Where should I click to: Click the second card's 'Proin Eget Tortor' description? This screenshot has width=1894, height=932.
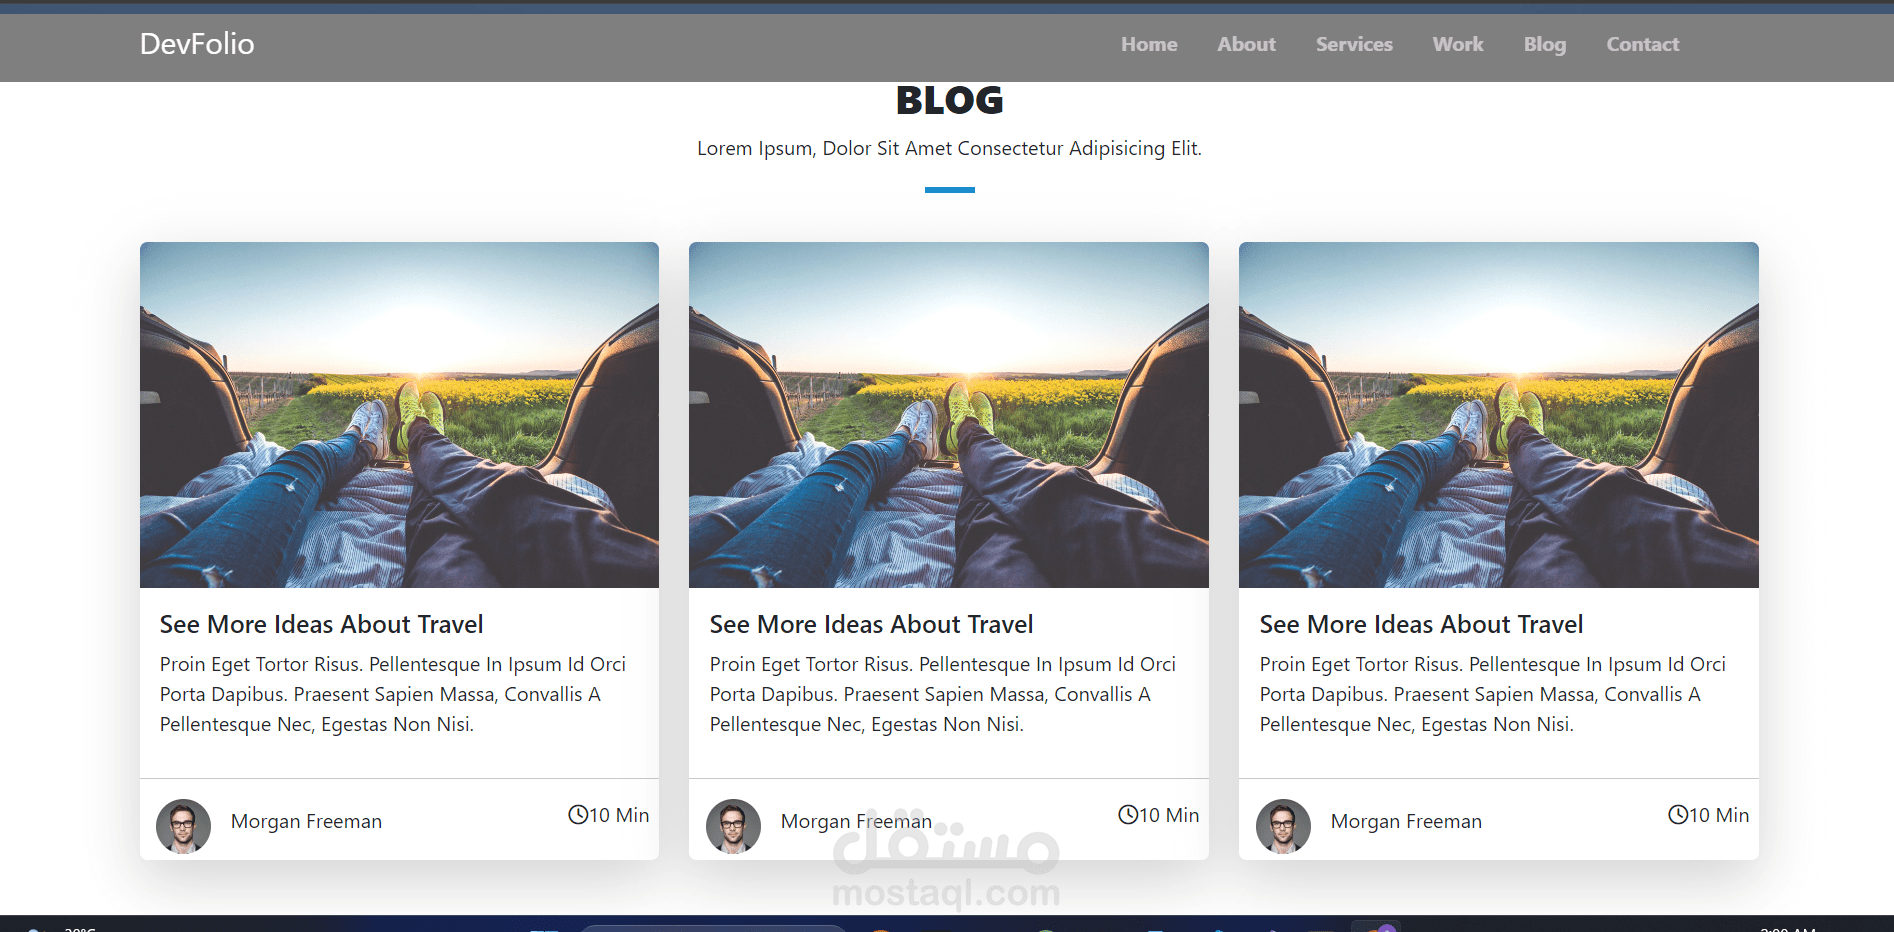[x=943, y=694]
